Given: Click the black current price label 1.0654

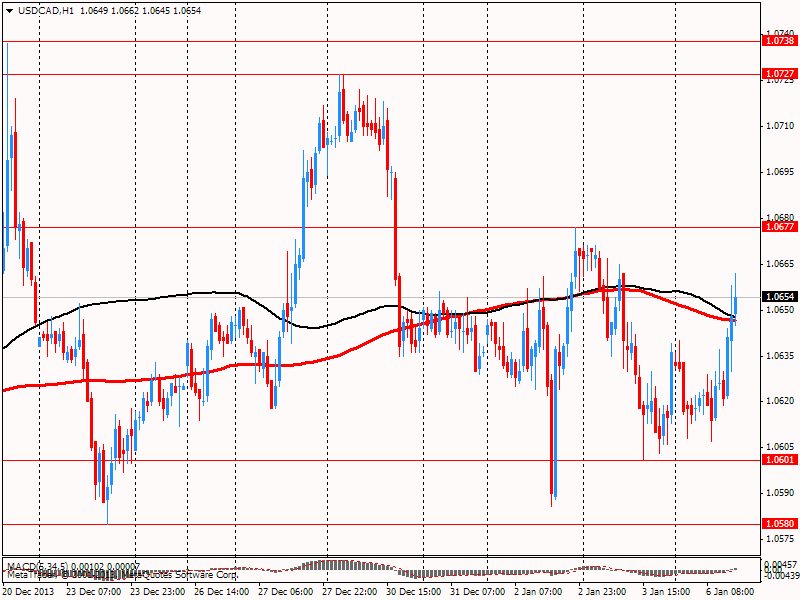Looking at the screenshot, I should pos(779,297).
